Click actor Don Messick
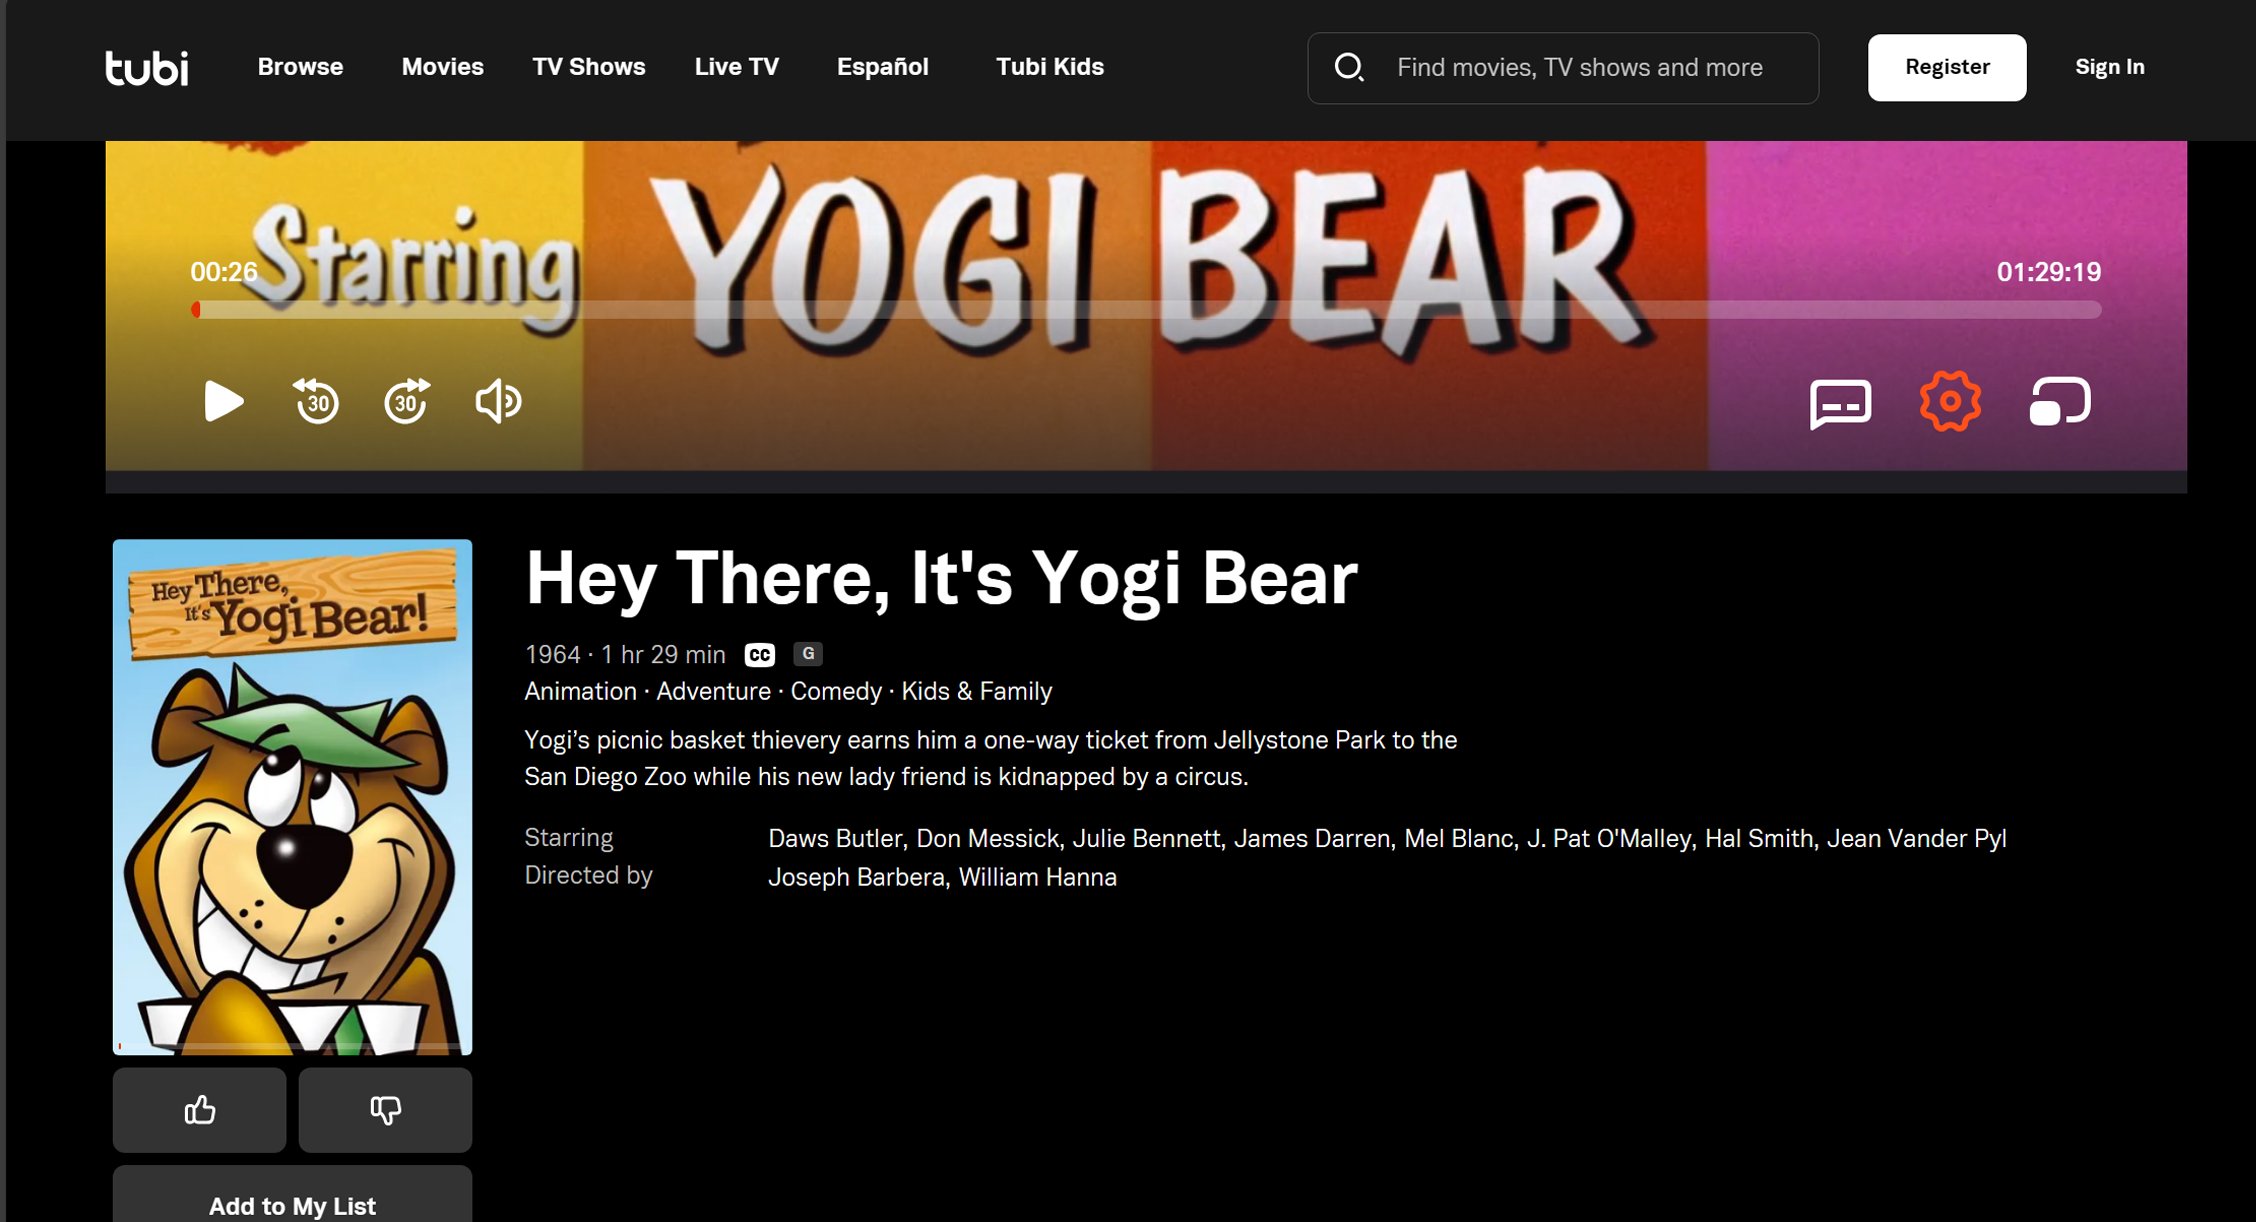Screen dimensions: 2256x1222 tap(987, 838)
